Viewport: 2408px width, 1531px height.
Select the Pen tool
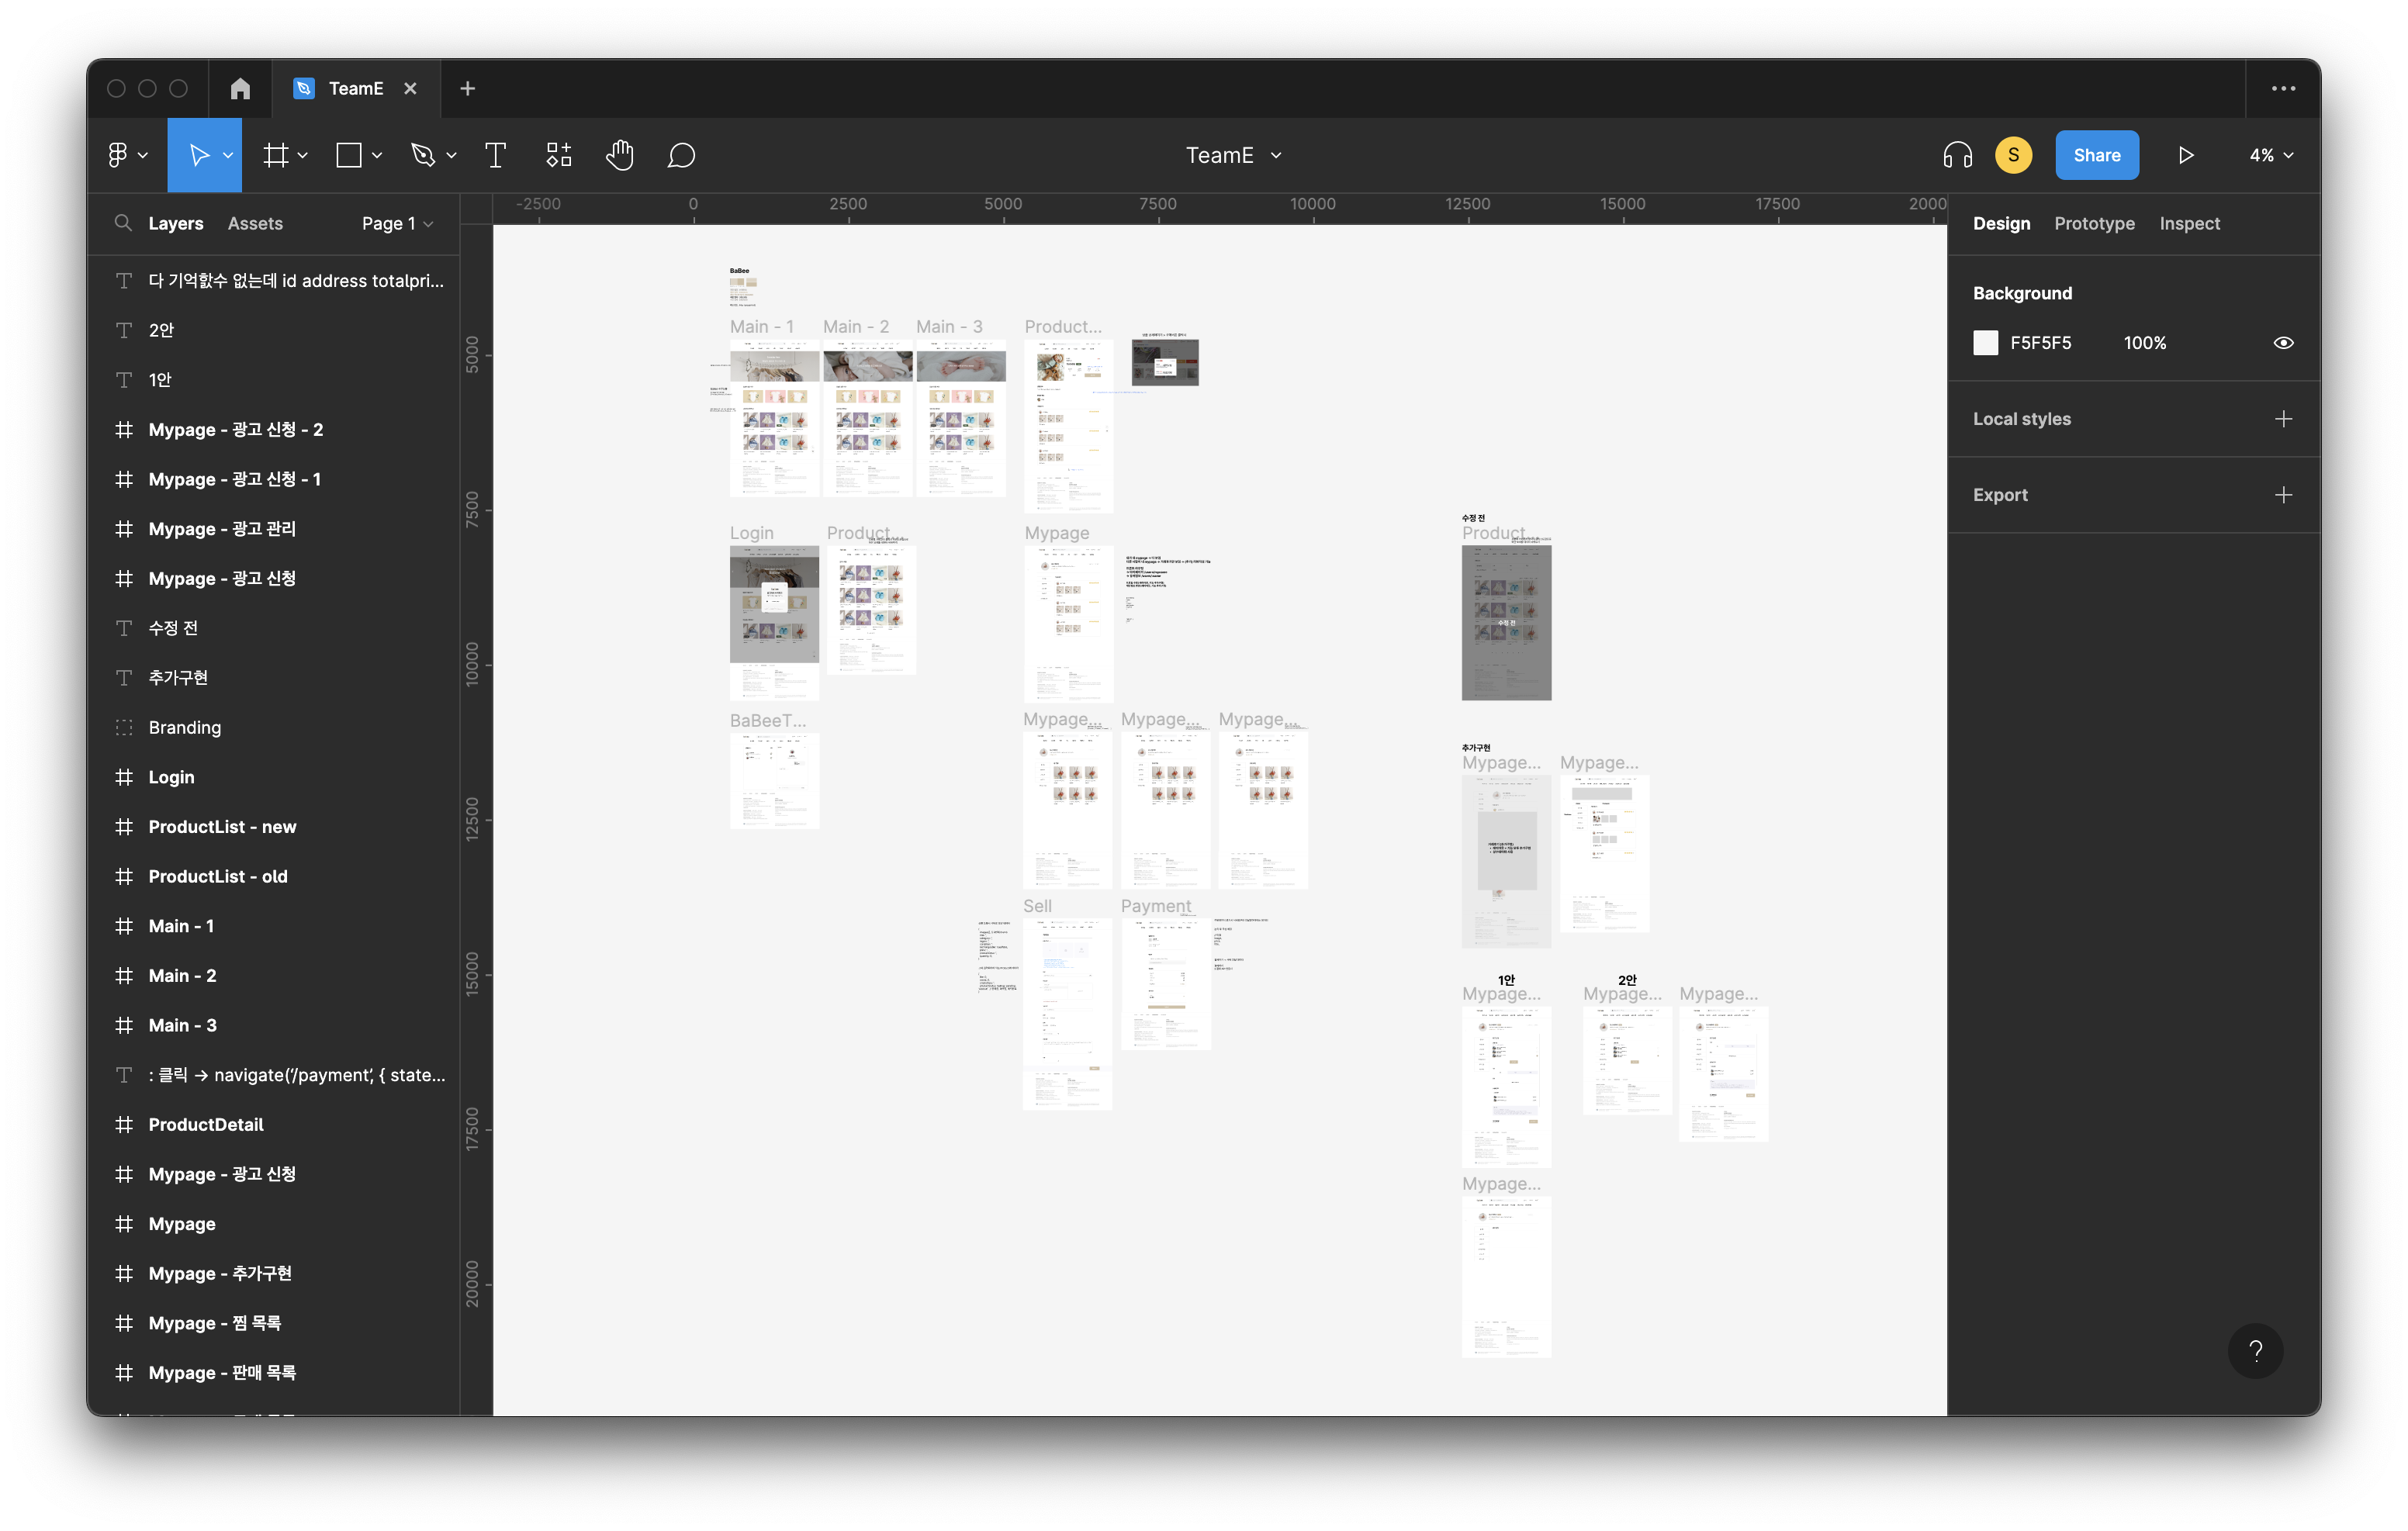423,155
